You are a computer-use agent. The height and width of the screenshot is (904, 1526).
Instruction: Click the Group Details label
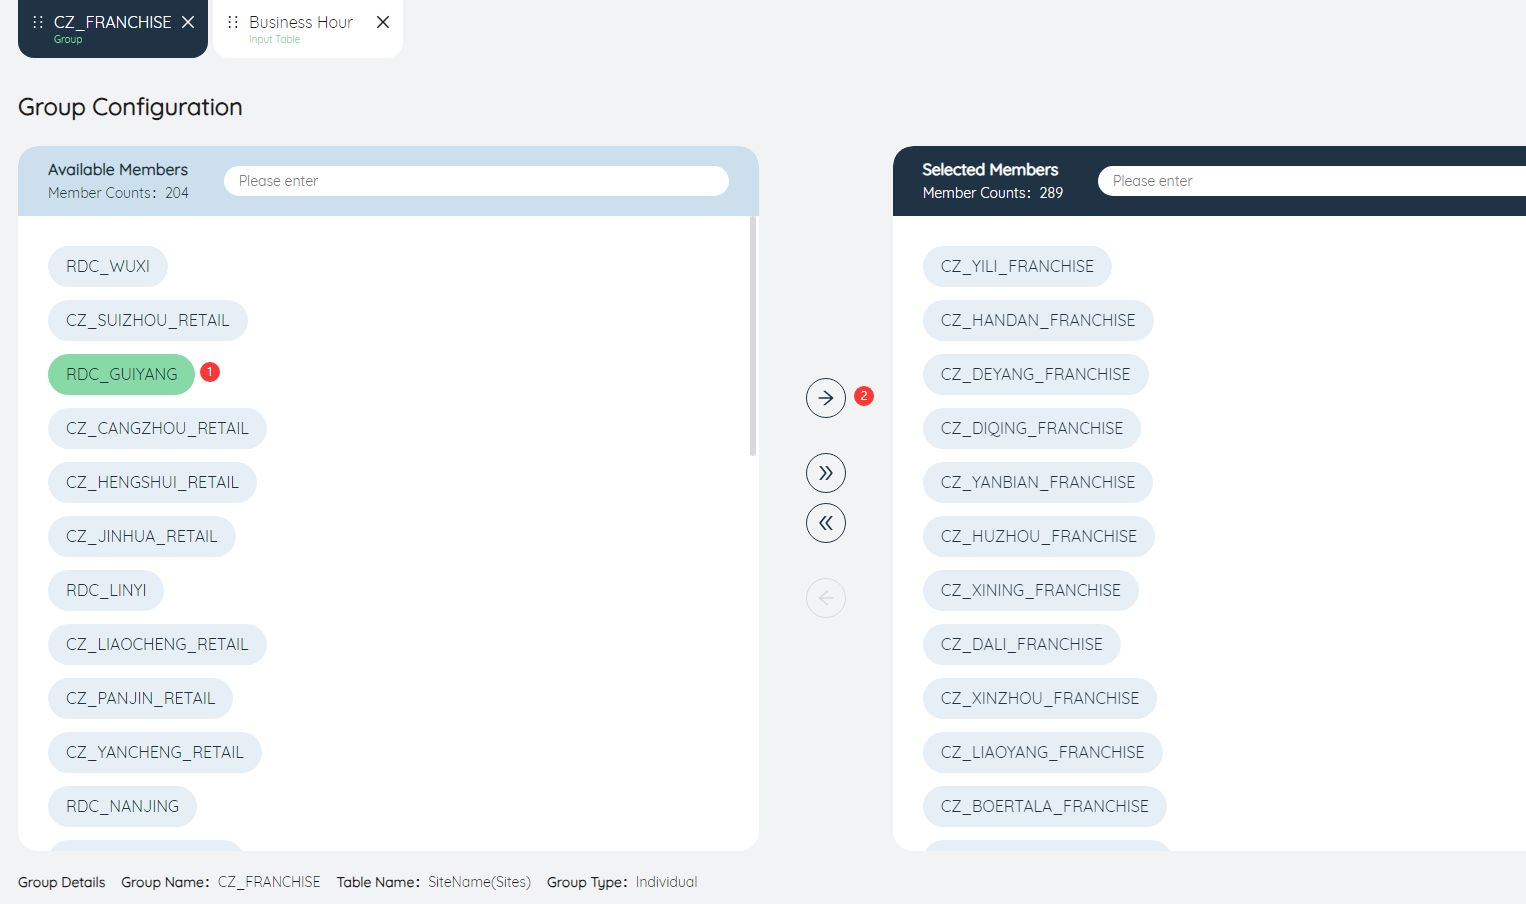pos(61,882)
